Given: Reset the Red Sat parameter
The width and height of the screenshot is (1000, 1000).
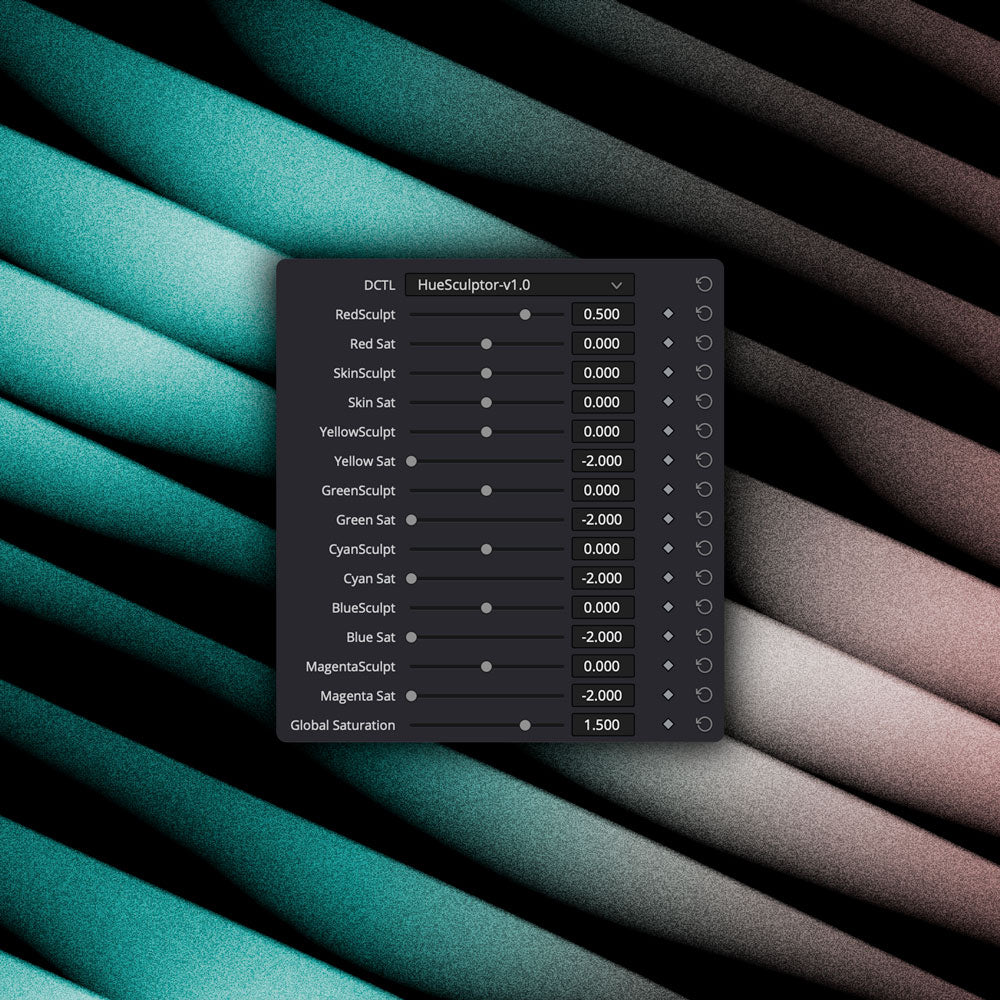Looking at the screenshot, I should click(703, 343).
